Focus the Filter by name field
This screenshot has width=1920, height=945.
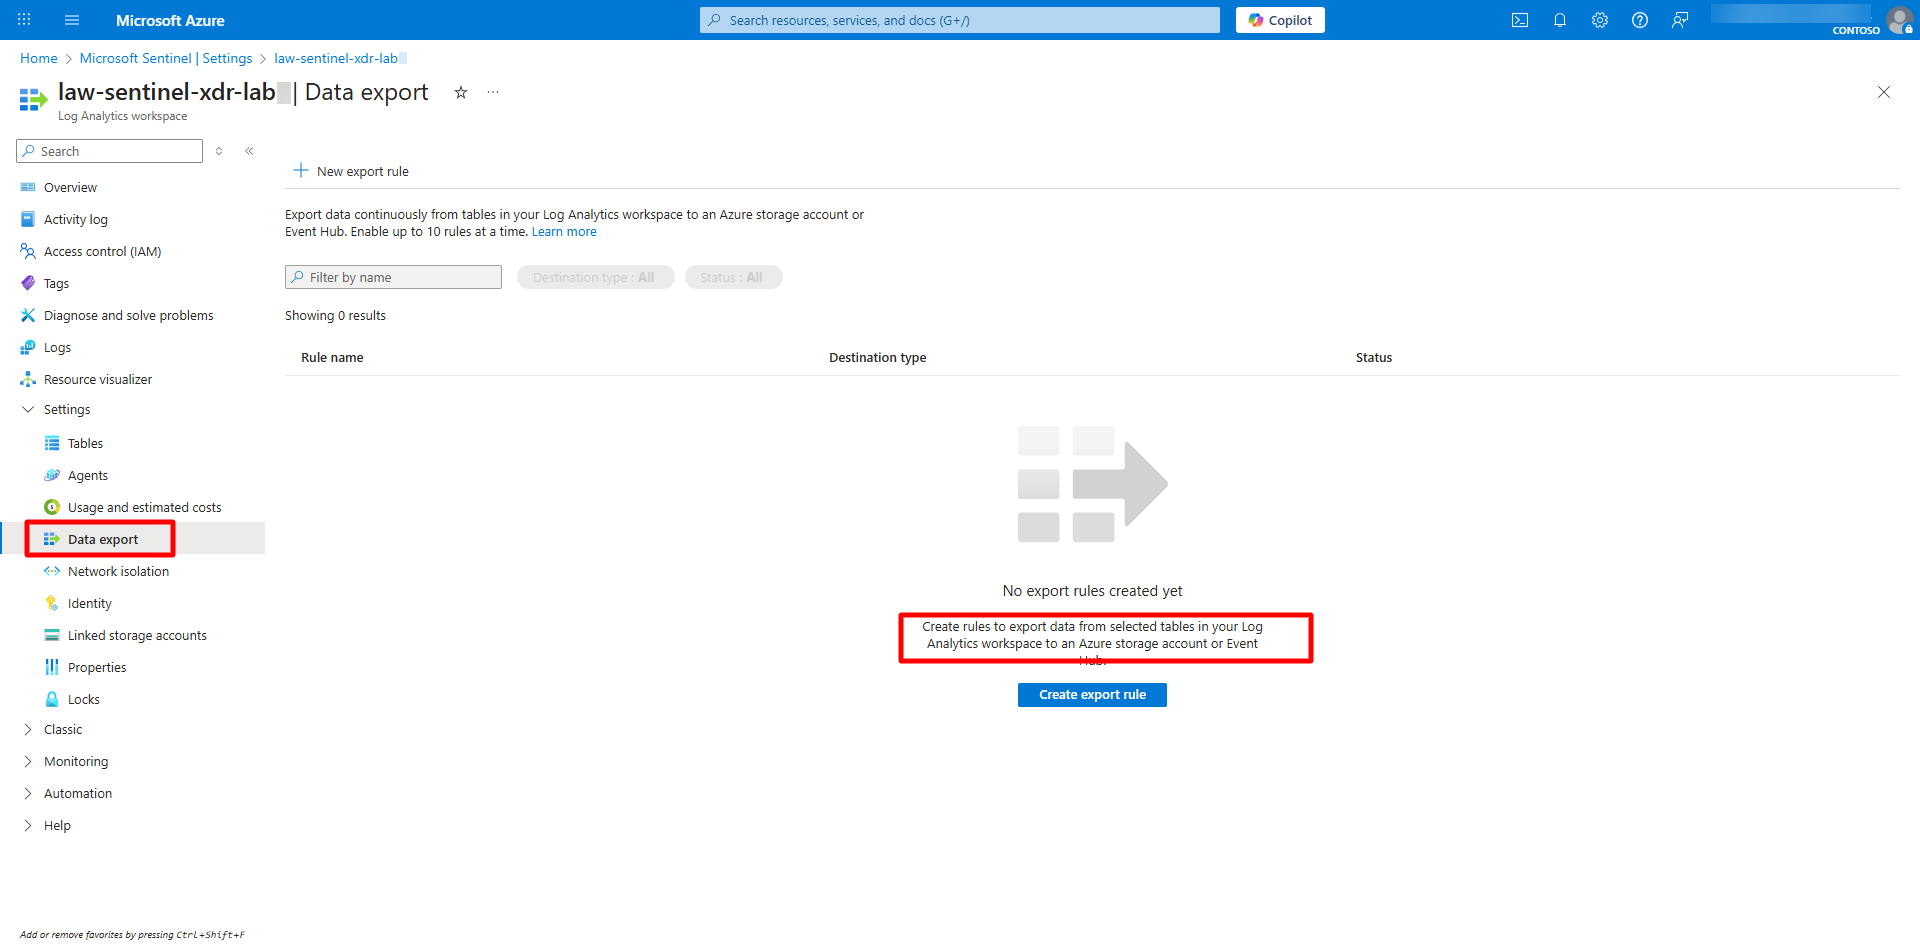(393, 277)
